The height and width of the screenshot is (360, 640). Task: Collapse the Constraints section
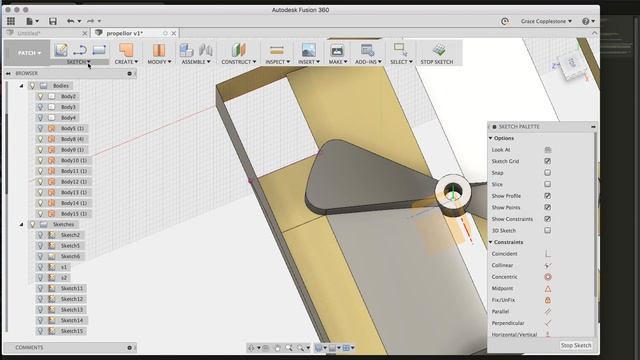pos(491,242)
